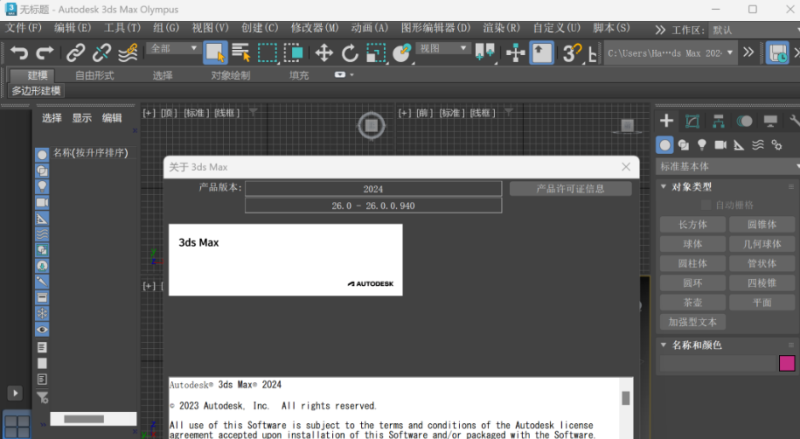Viewport: 800px width, 439px height.
Task: Select the Select and Rotate tool
Action: point(350,53)
